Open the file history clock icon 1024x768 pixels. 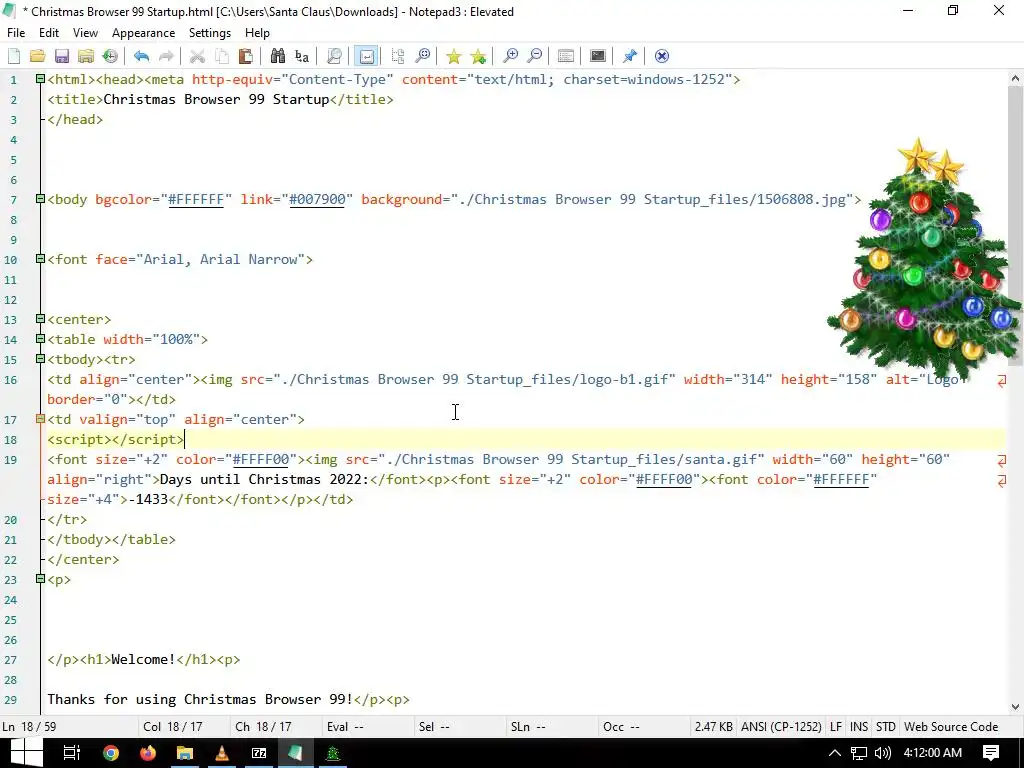pos(110,56)
